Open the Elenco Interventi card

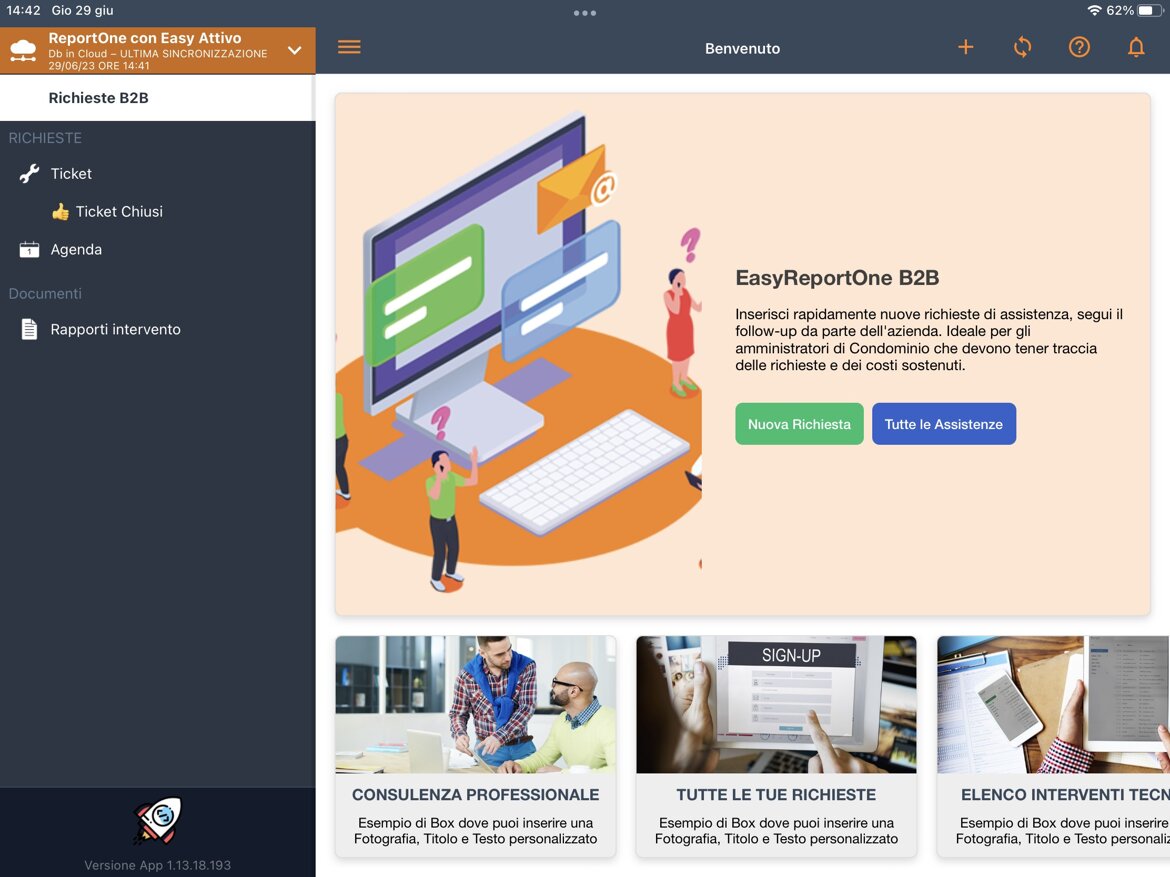pyautogui.click(x=1052, y=745)
